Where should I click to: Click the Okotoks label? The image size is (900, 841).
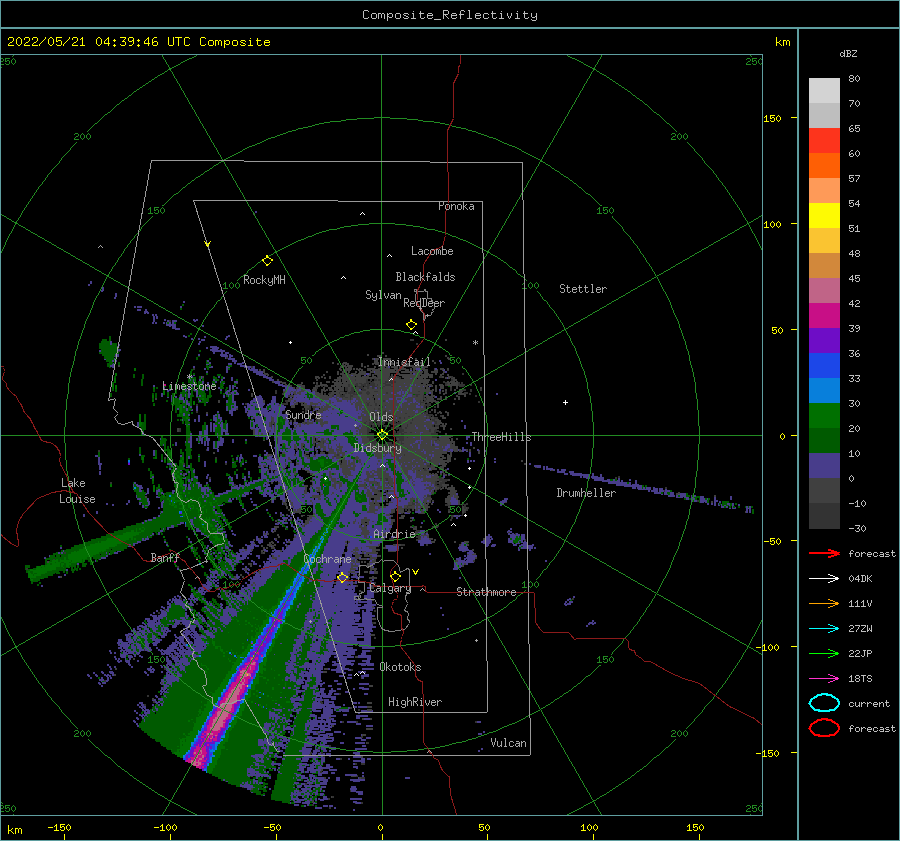(x=400, y=667)
